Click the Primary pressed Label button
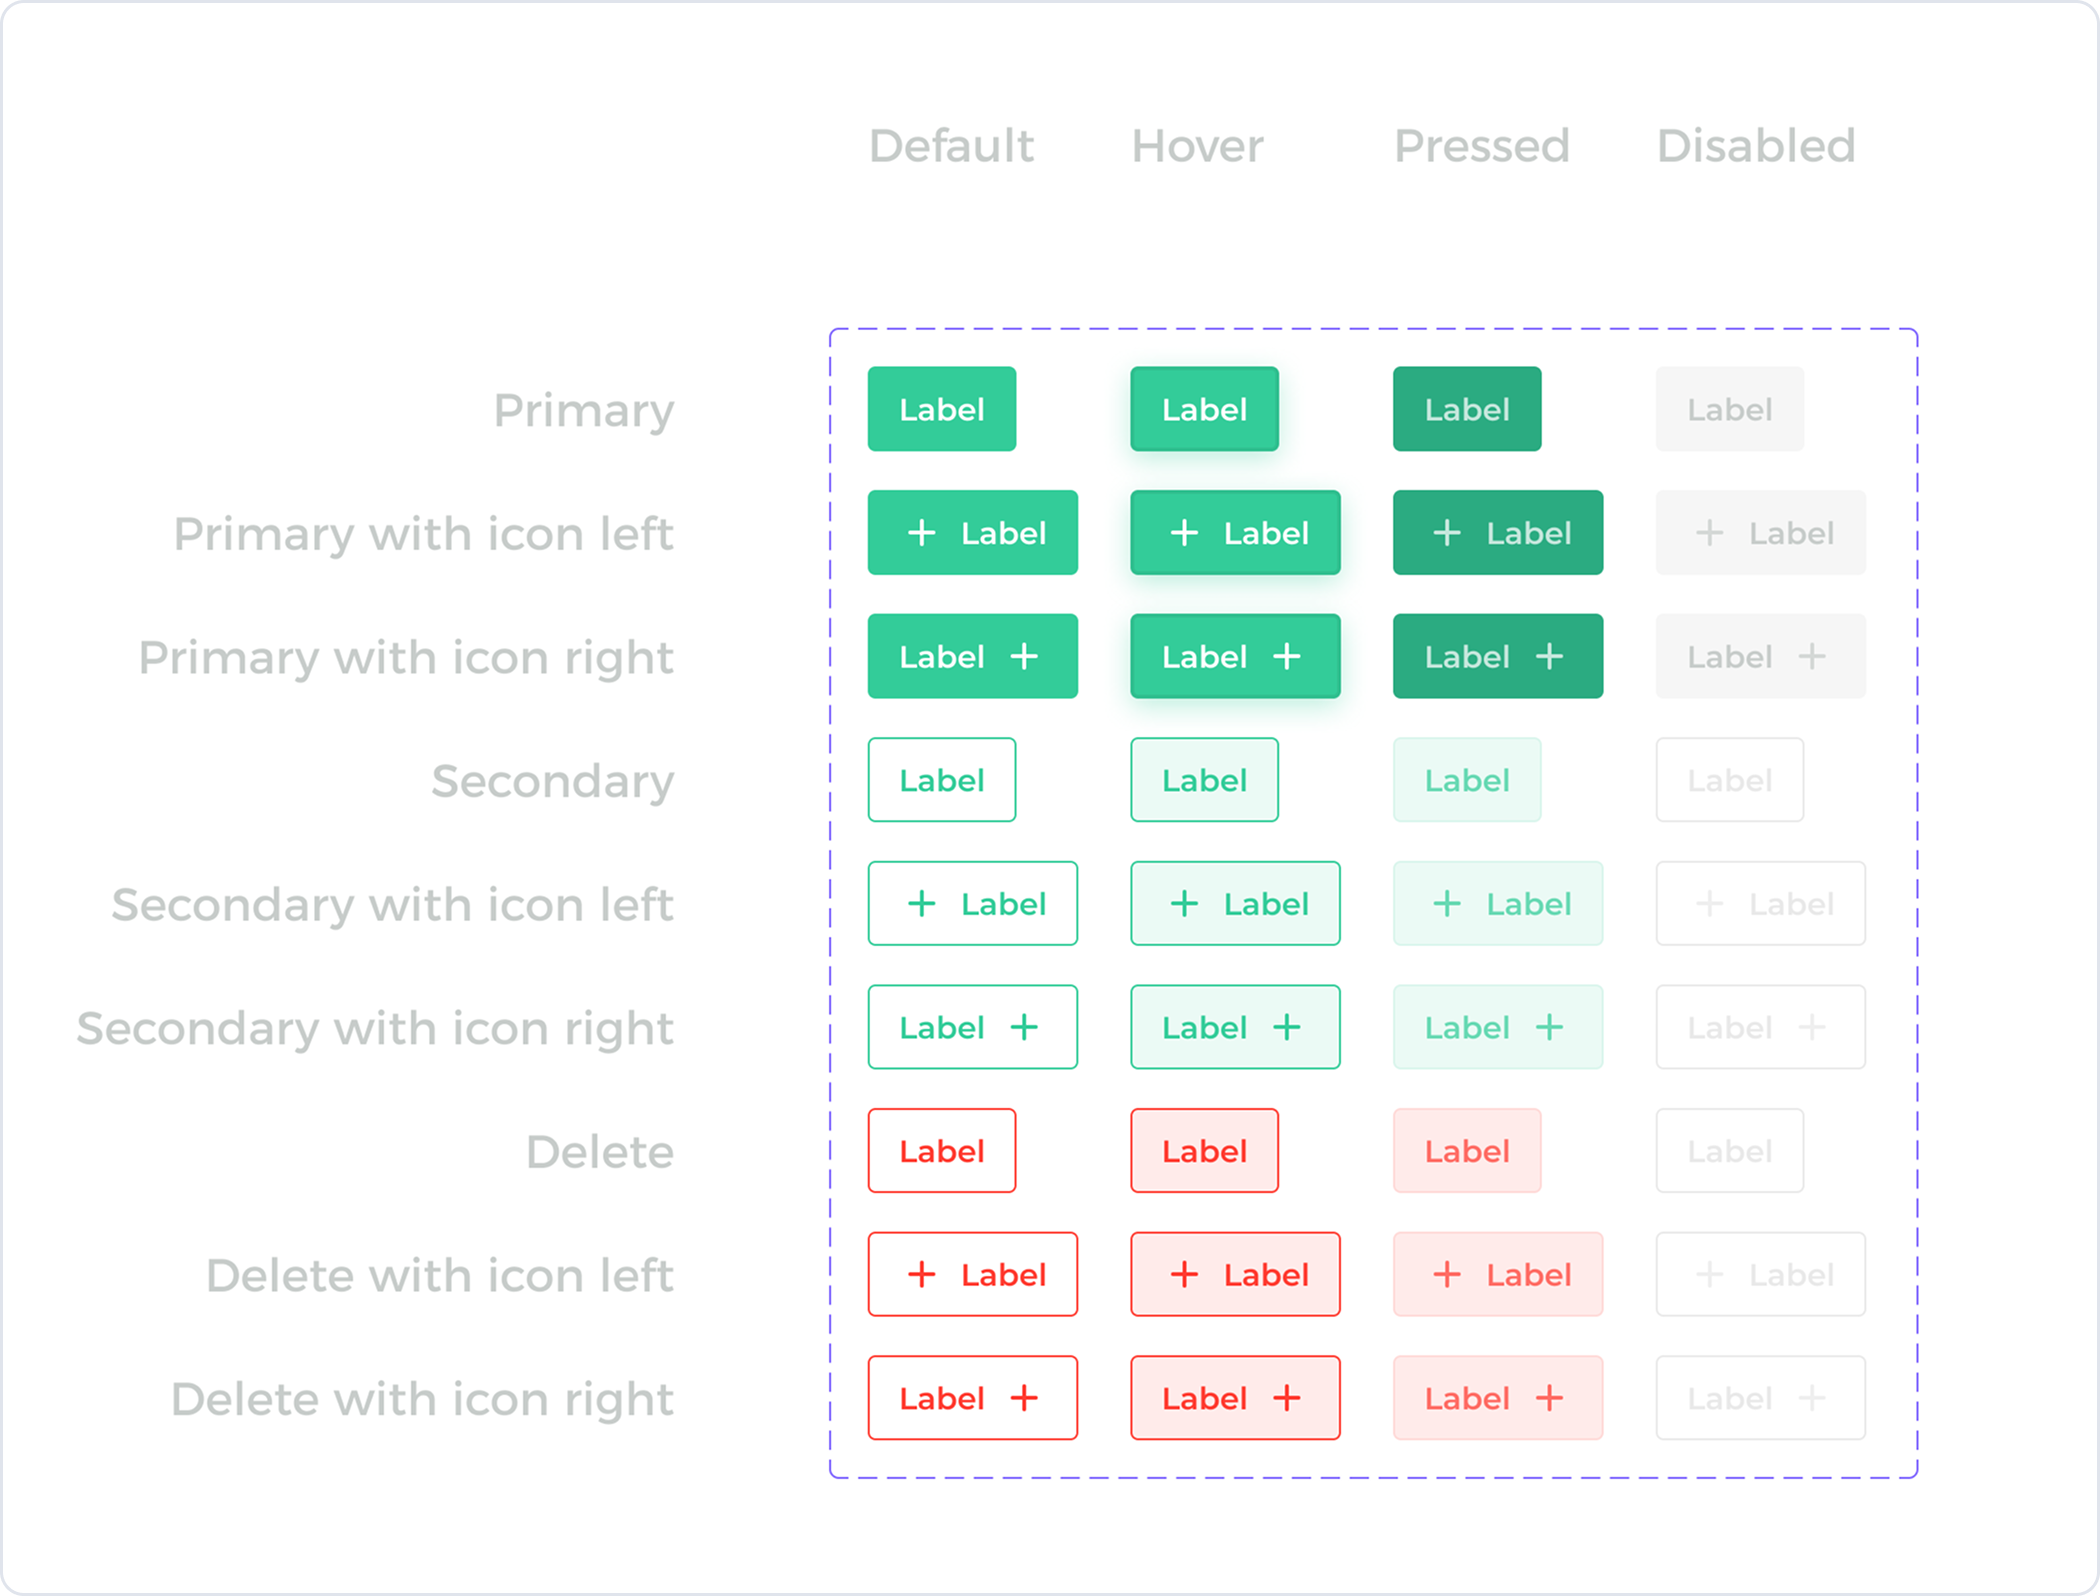 tap(1467, 409)
